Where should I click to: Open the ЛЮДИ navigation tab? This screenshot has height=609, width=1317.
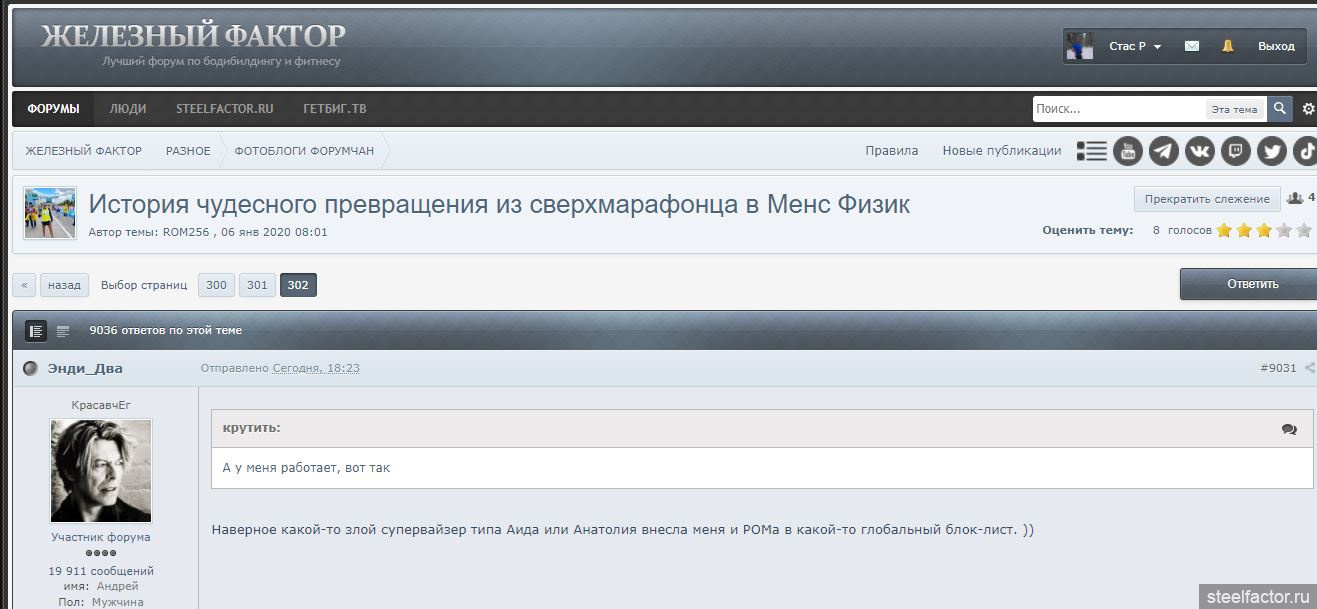click(x=127, y=108)
